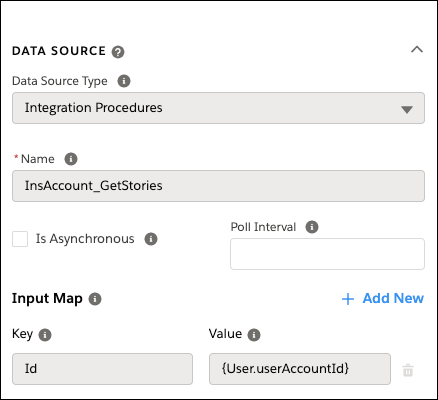Click the Input Map heading text

click(47, 298)
